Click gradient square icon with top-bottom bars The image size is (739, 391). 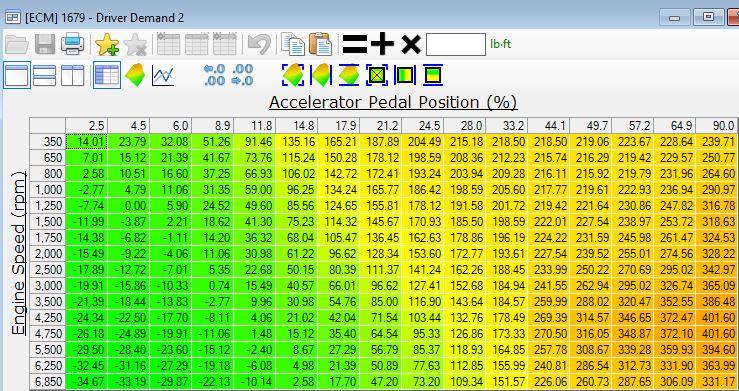[433, 75]
